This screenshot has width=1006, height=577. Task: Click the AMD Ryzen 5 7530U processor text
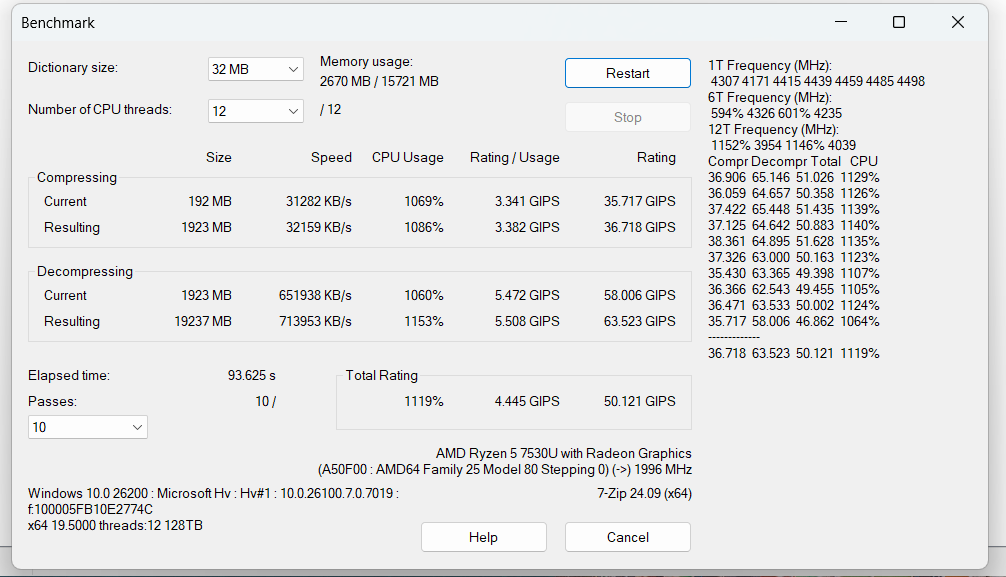tap(563, 453)
